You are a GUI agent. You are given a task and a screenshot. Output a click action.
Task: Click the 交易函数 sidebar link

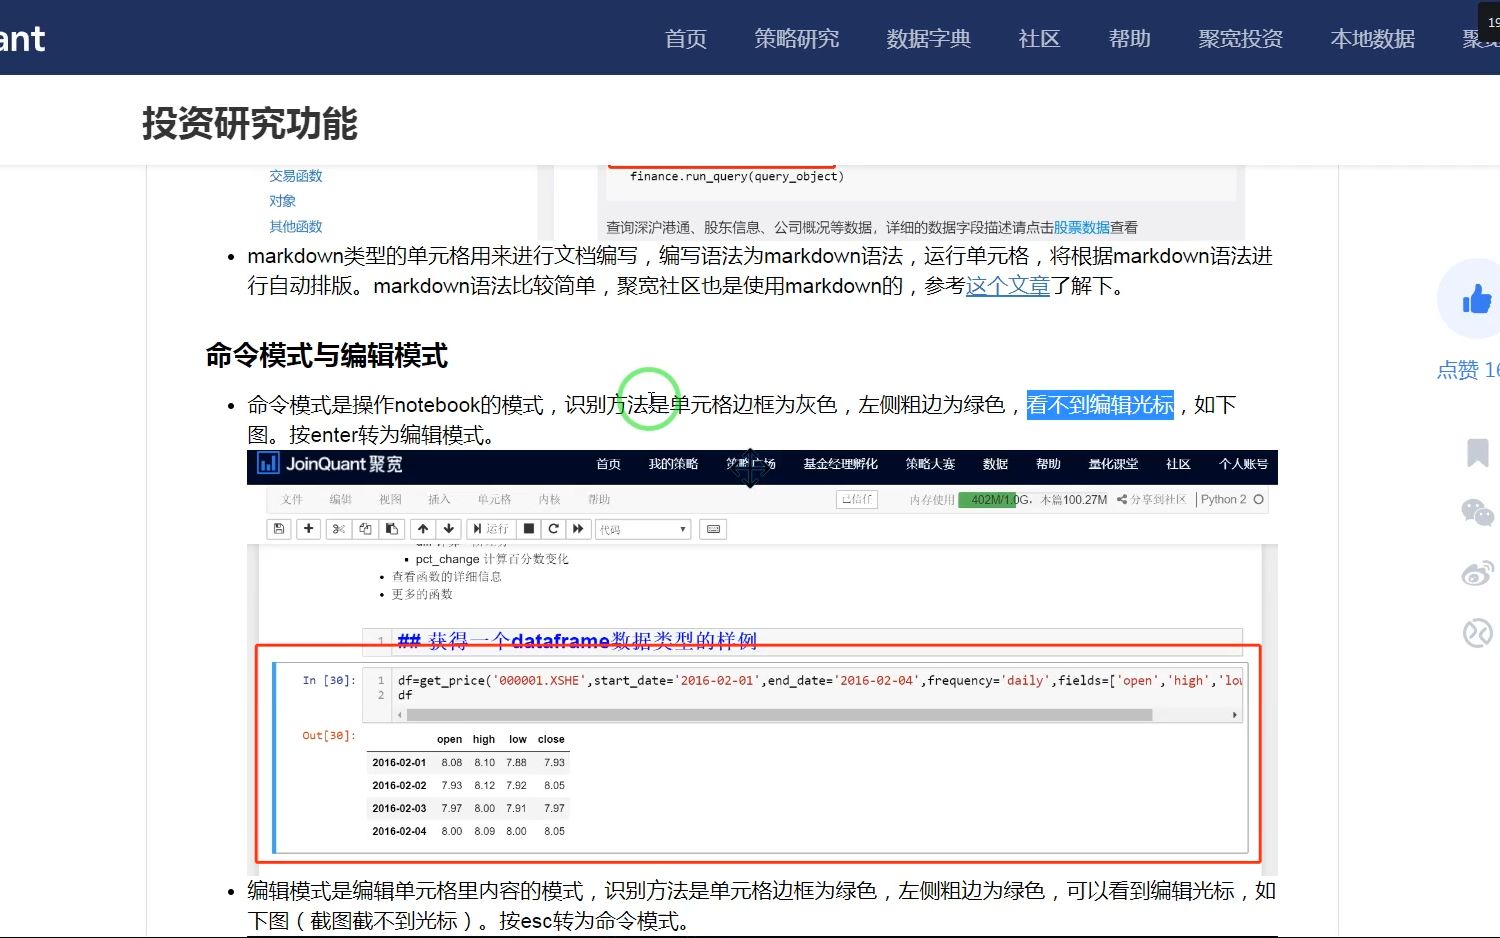pos(296,176)
